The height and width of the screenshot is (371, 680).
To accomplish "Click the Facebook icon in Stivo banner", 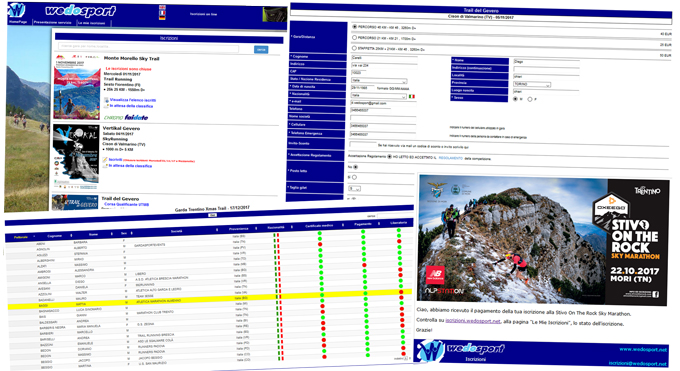I will click(x=655, y=295).
